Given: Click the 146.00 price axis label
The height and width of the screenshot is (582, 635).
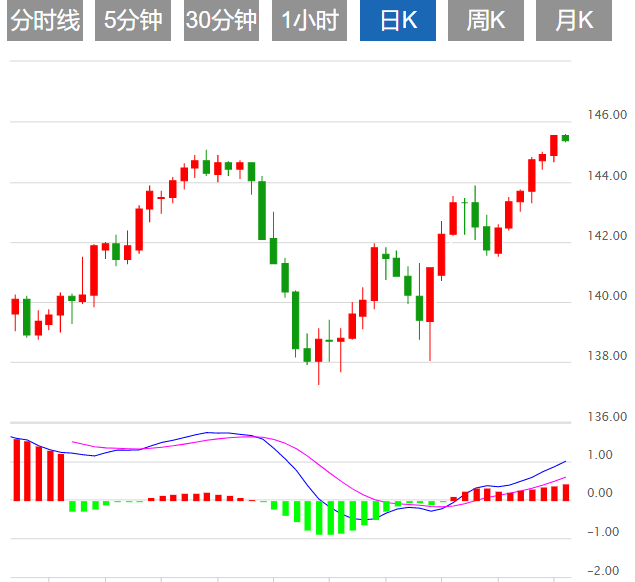Looking at the screenshot, I should click(x=608, y=115).
